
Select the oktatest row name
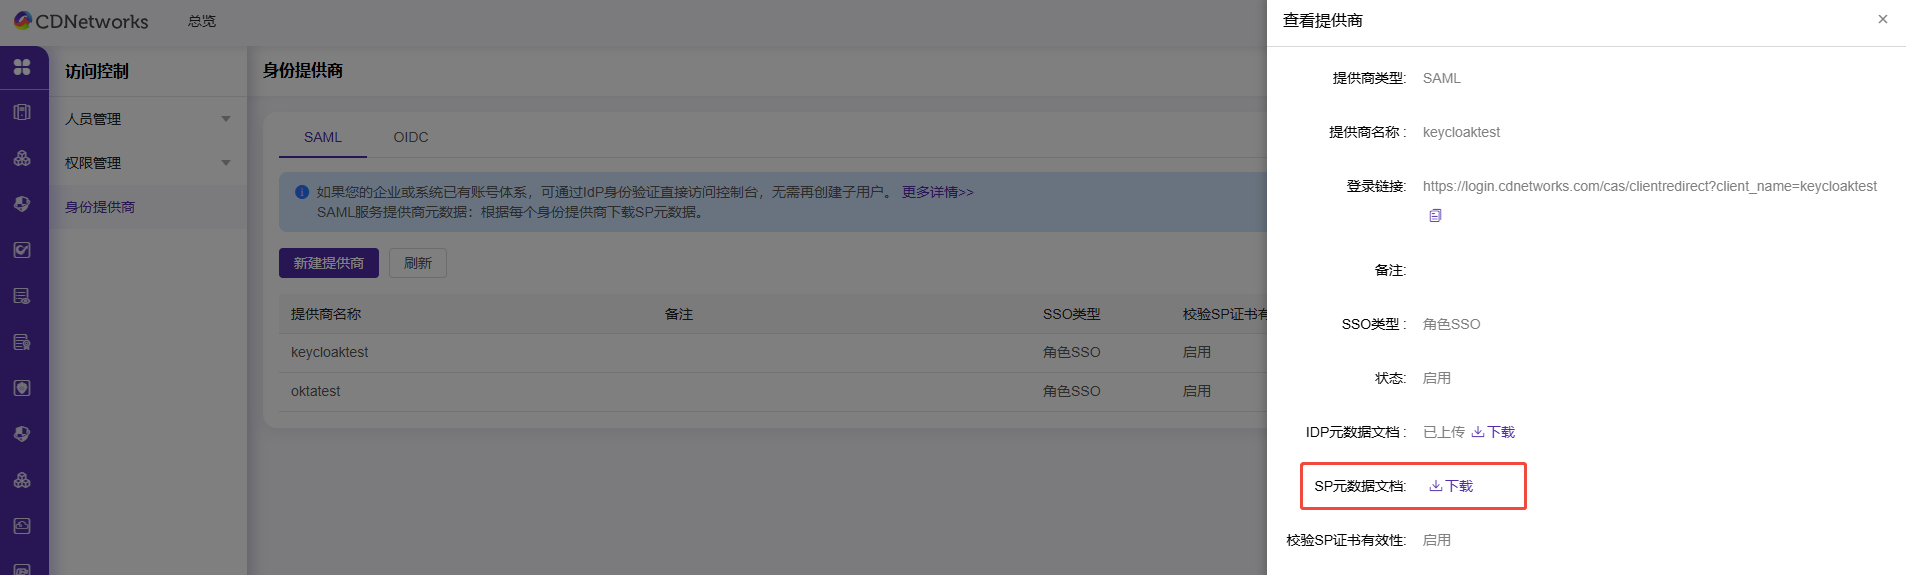tap(316, 391)
